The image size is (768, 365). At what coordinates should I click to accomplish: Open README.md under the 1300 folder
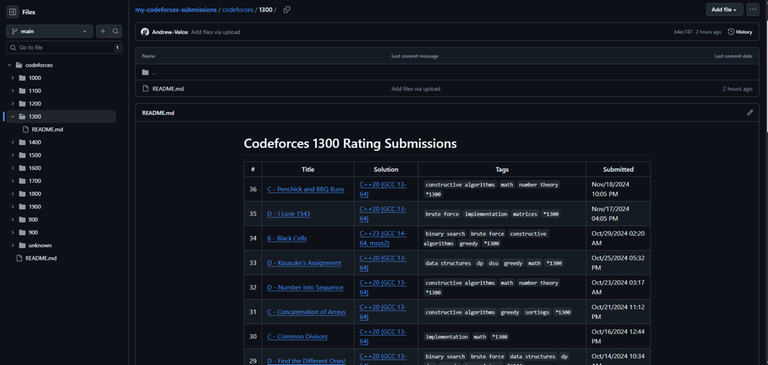click(x=47, y=129)
